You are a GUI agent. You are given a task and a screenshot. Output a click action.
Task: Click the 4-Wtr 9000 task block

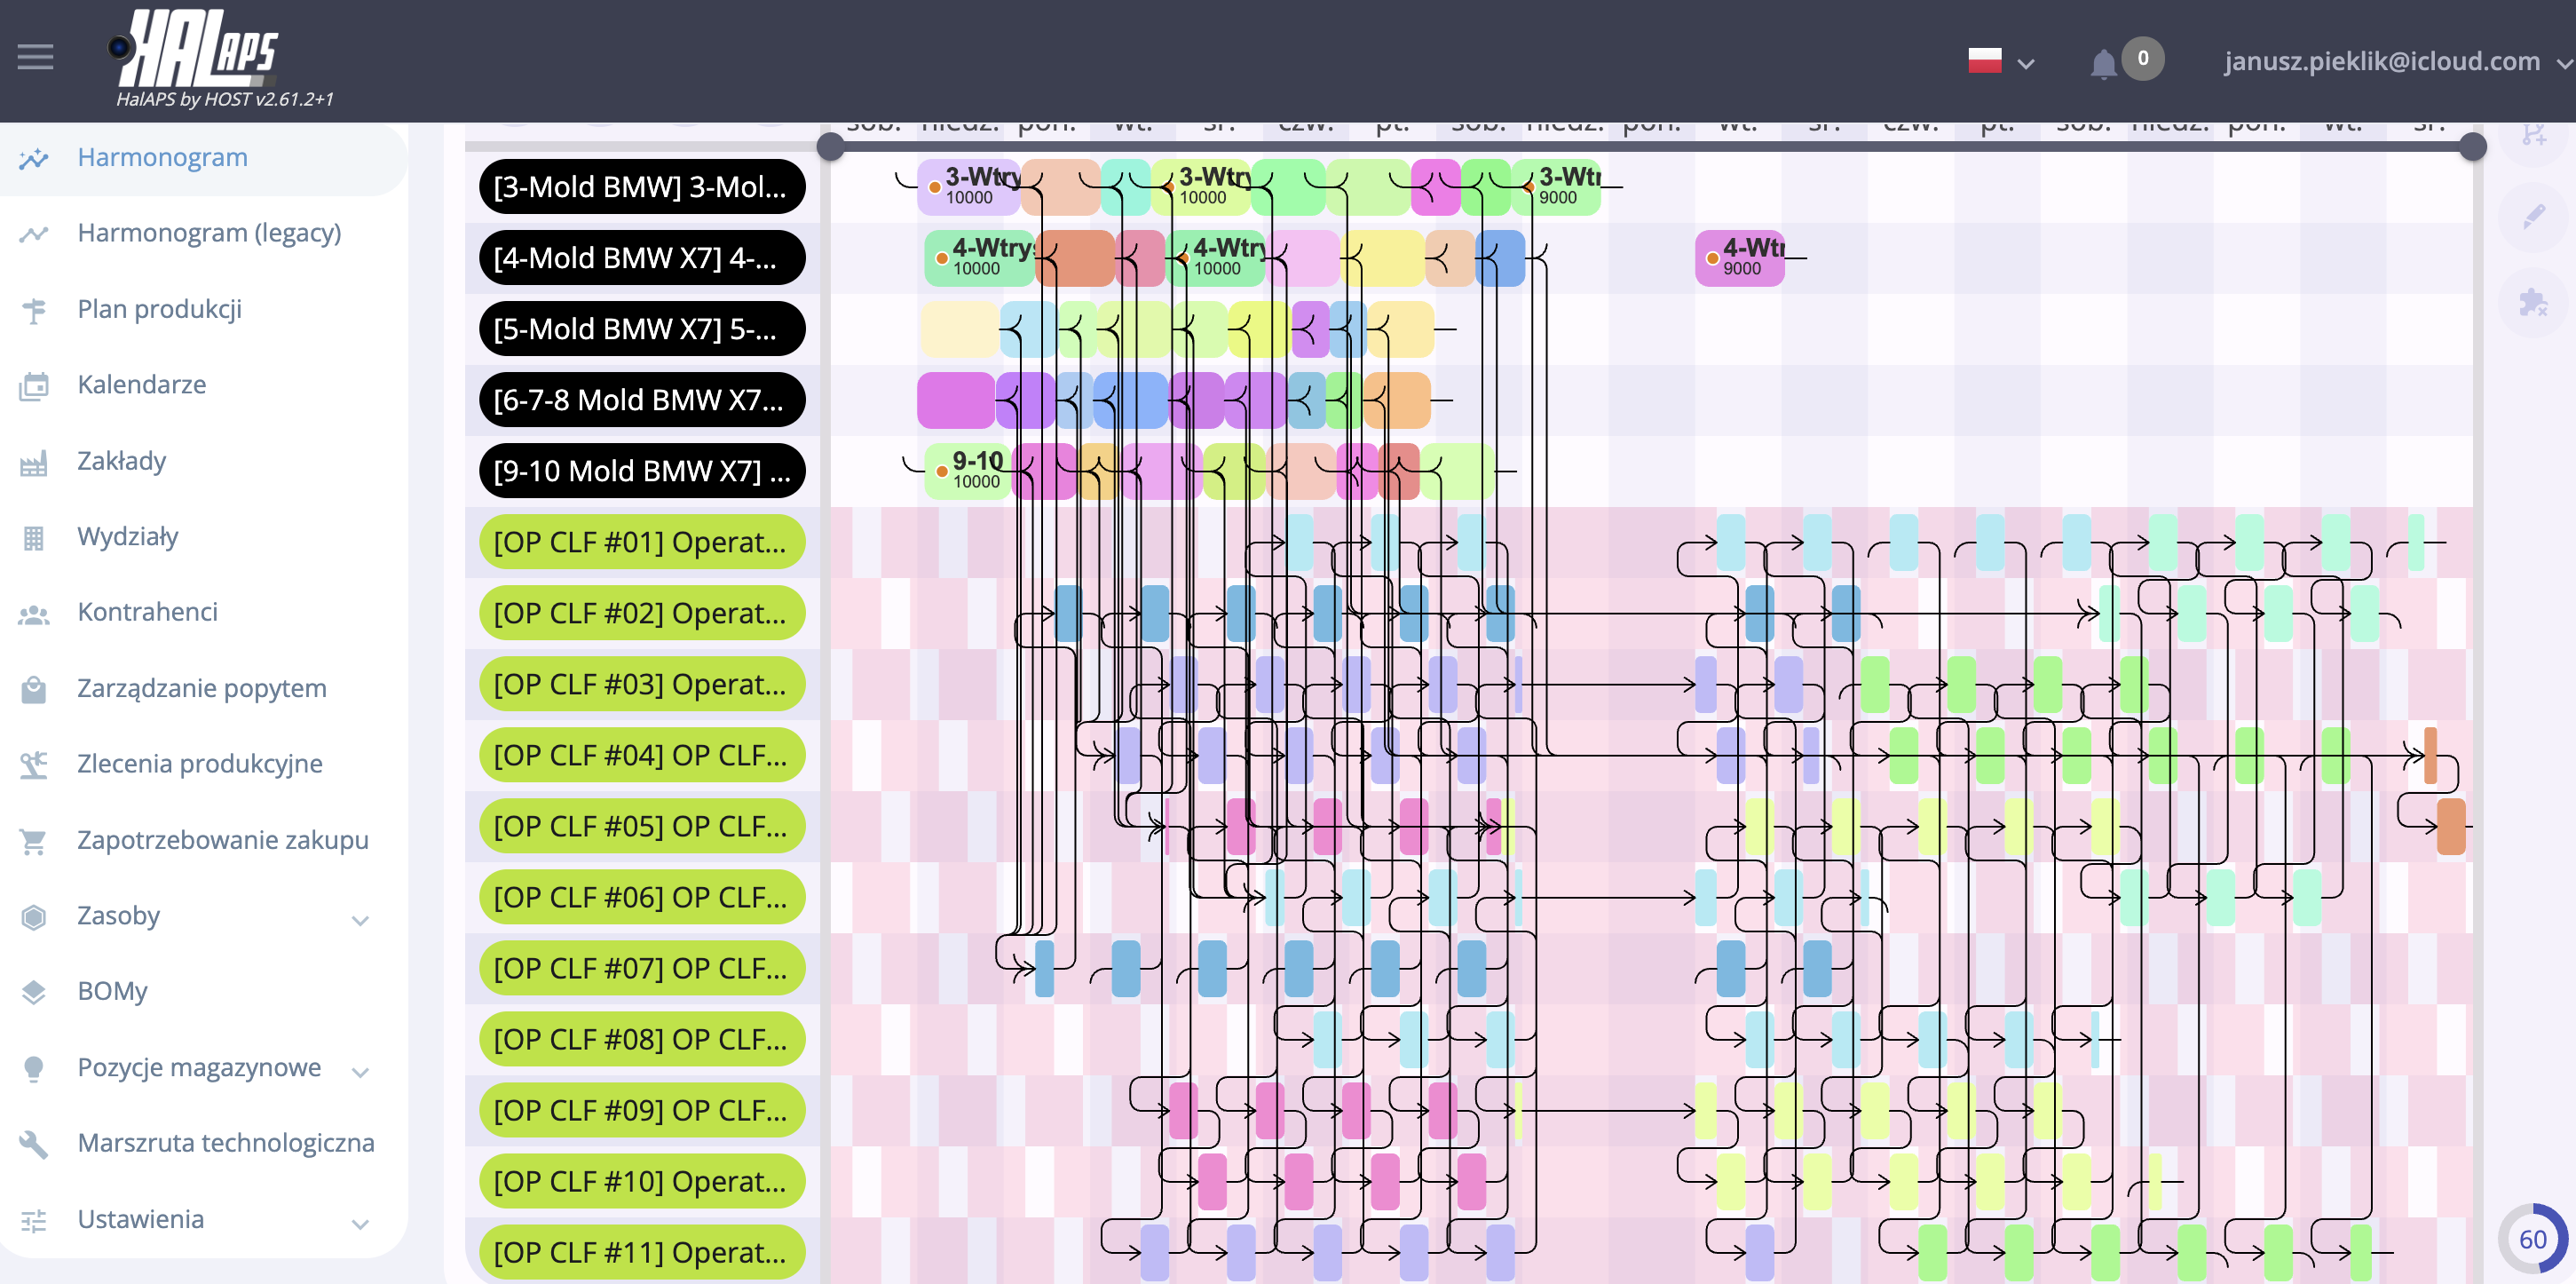click(x=1740, y=258)
